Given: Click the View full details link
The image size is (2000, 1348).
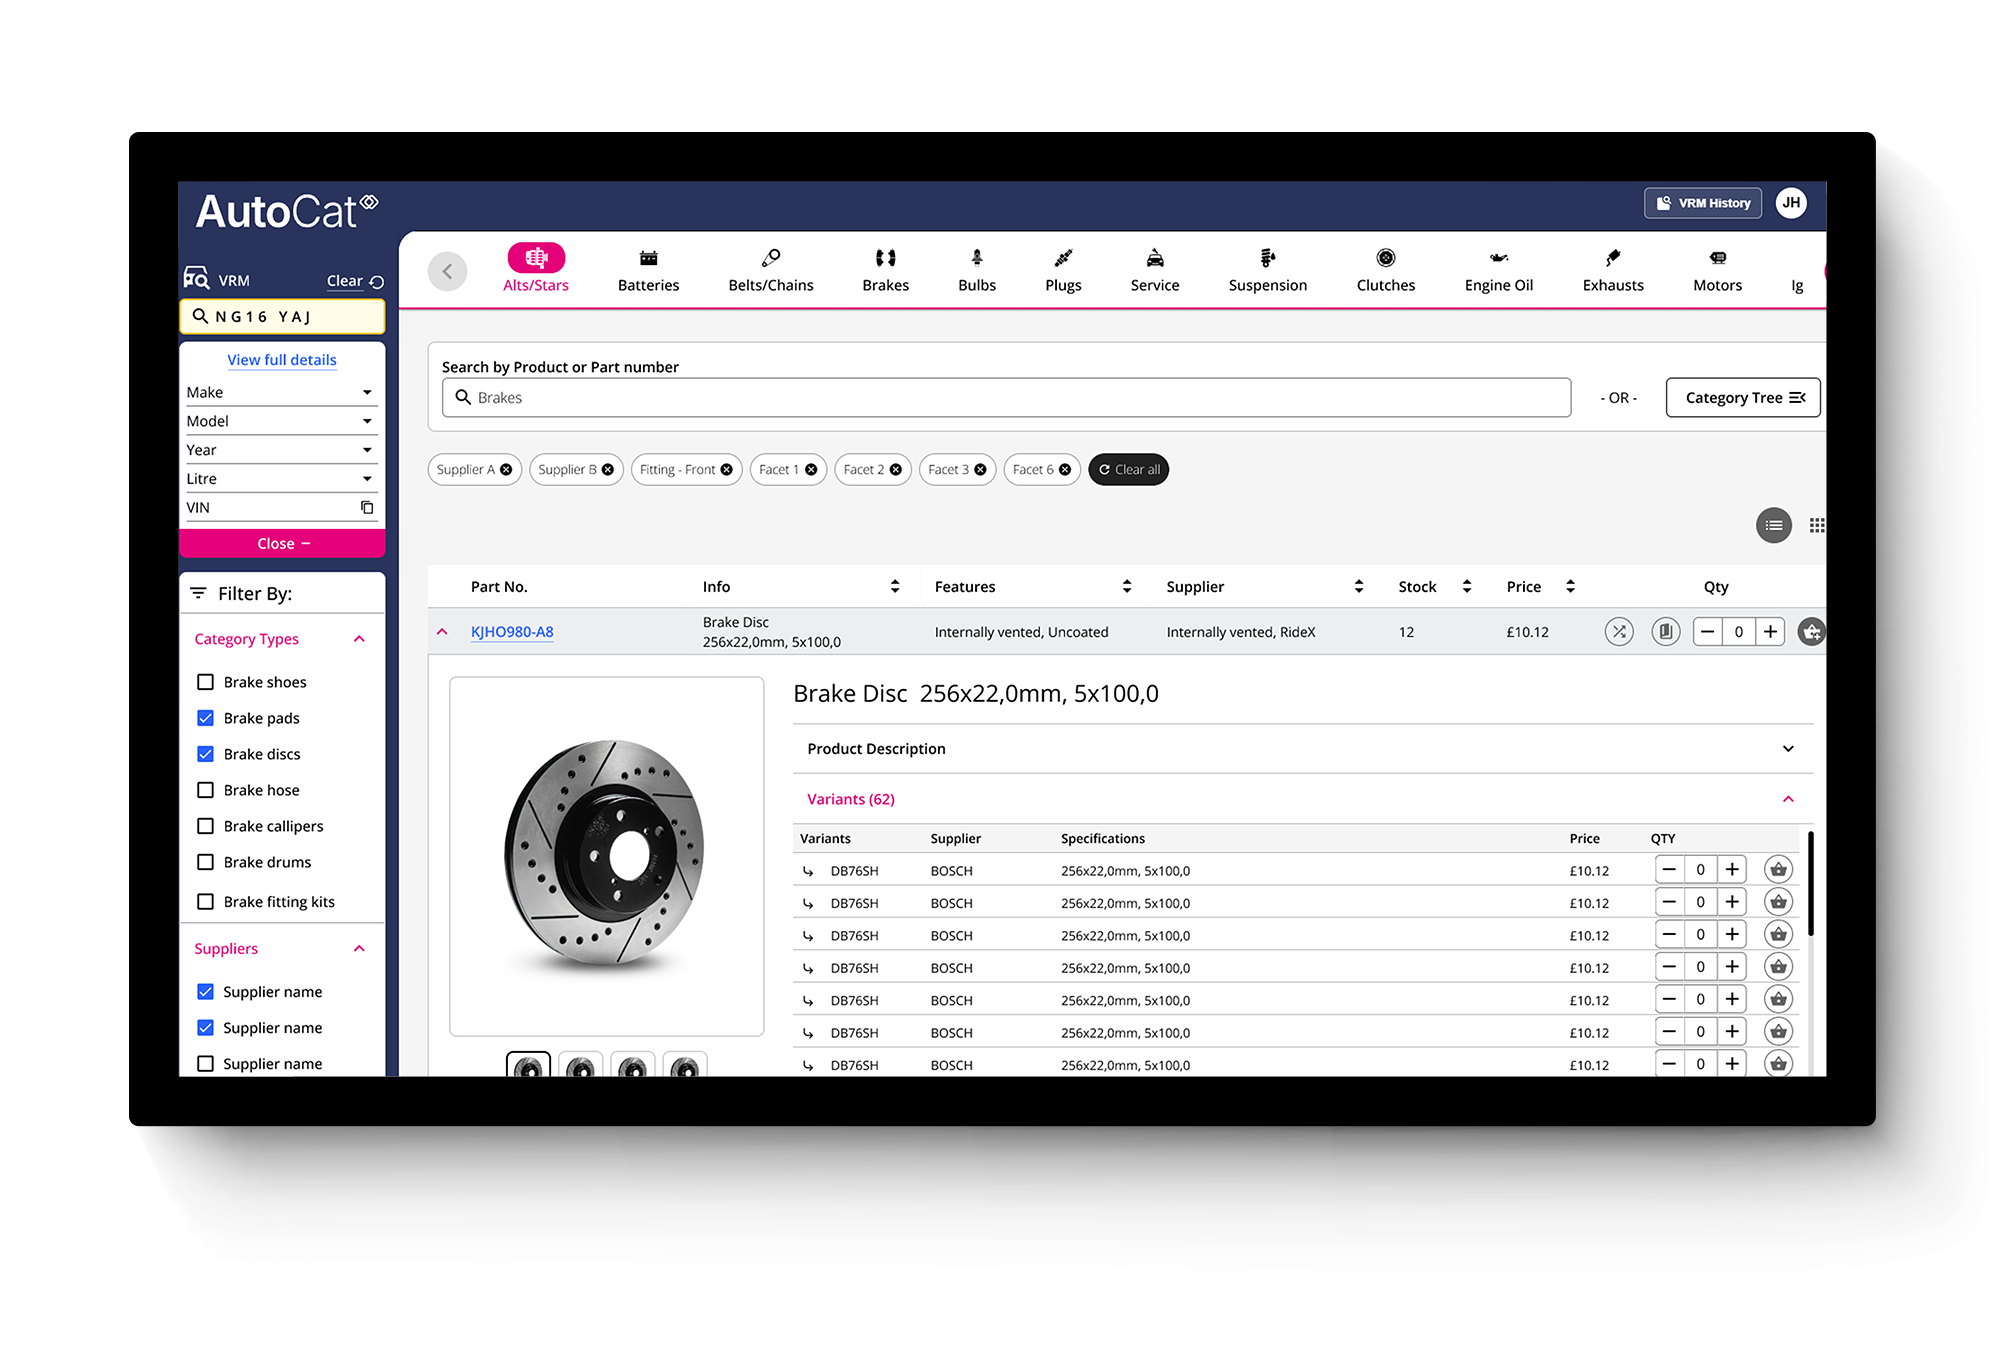Looking at the screenshot, I should coord(282,359).
